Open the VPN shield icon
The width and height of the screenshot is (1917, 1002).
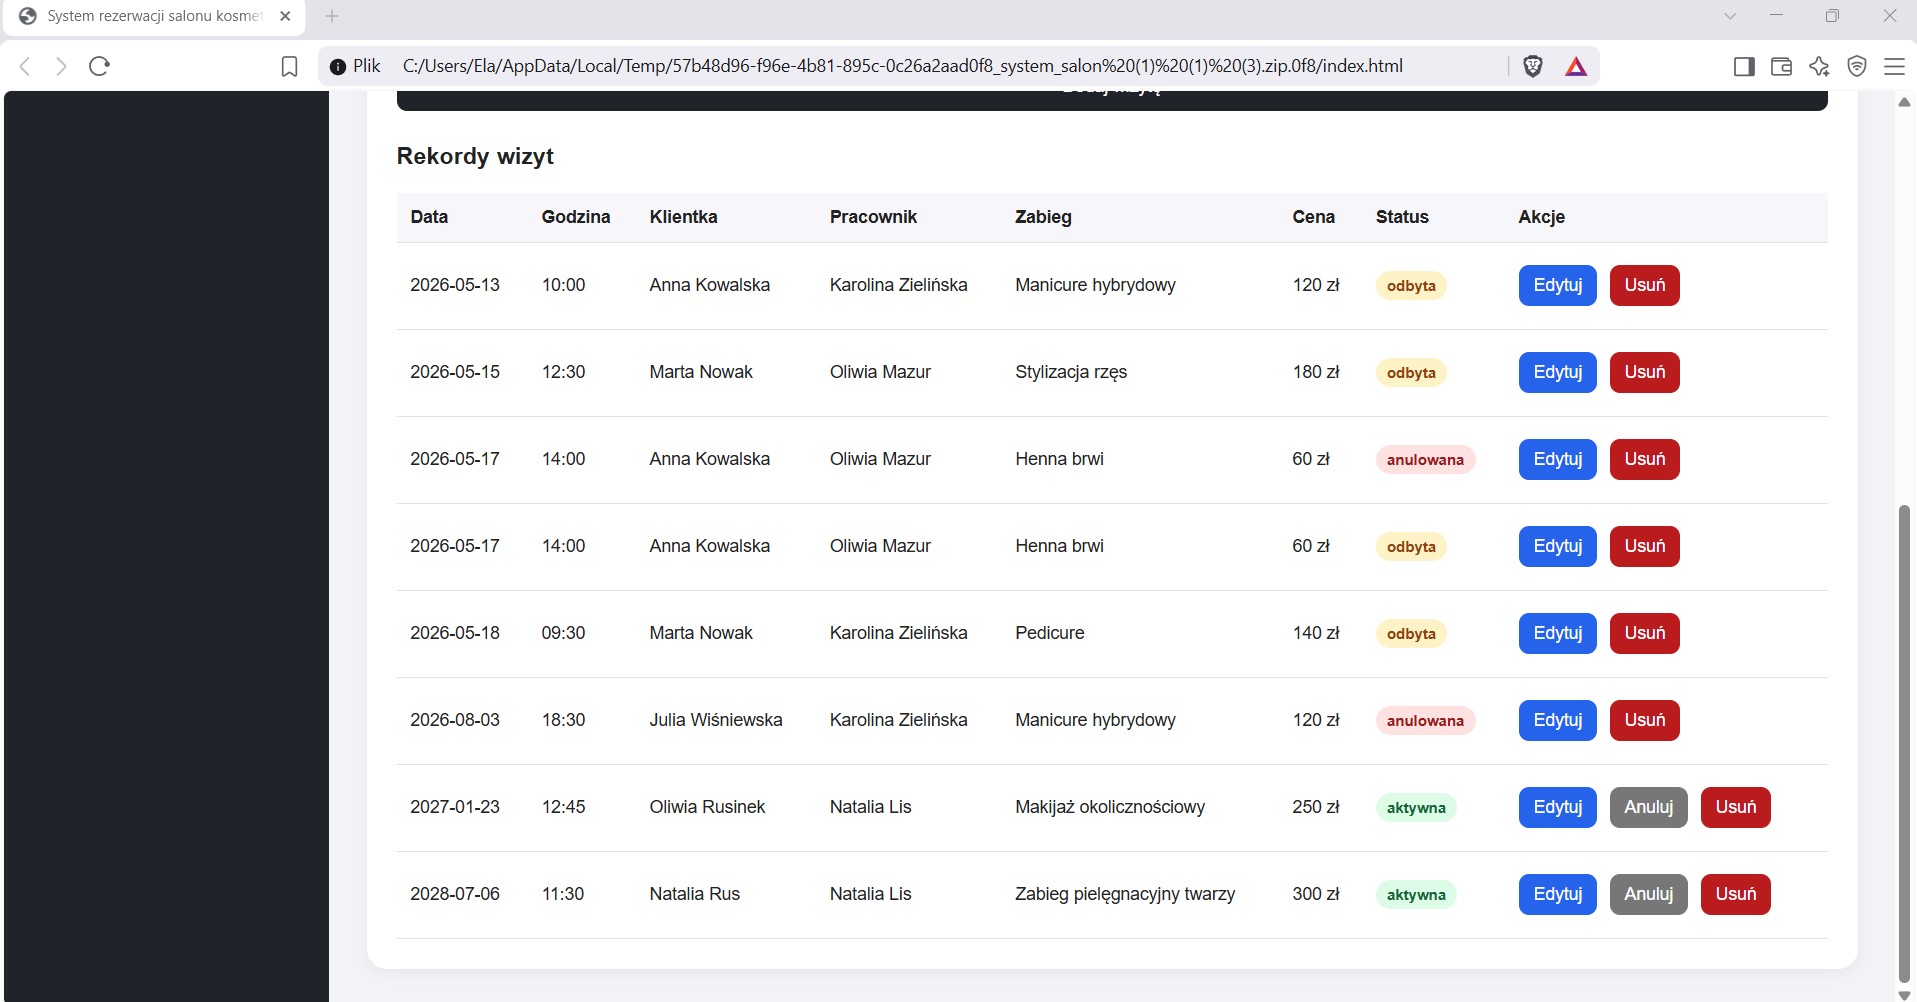pos(1857,66)
